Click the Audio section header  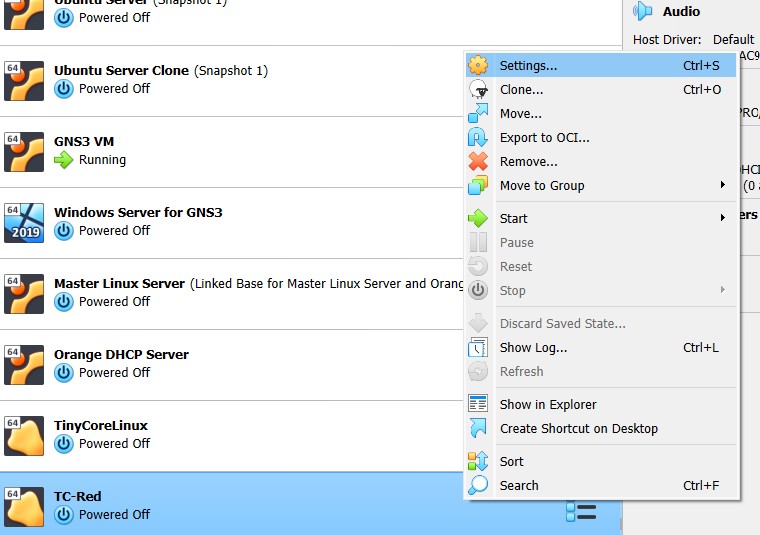[x=681, y=12]
